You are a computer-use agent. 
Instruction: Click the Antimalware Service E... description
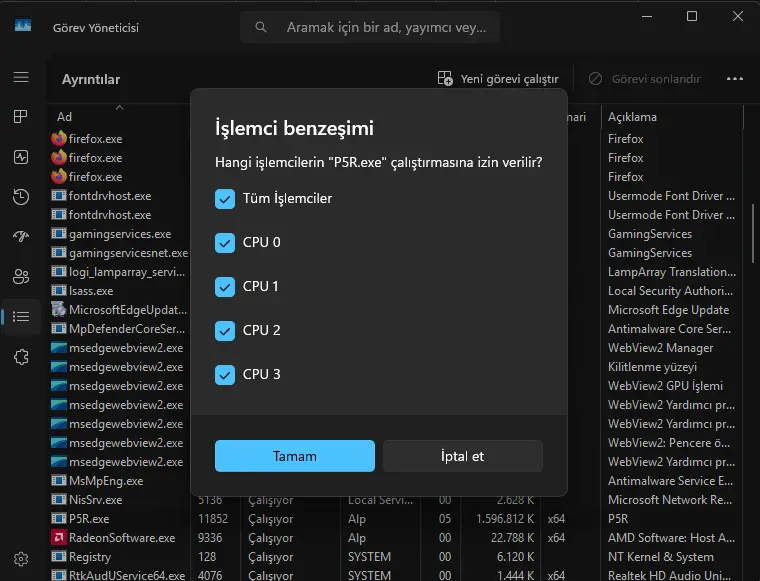tap(670, 481)
